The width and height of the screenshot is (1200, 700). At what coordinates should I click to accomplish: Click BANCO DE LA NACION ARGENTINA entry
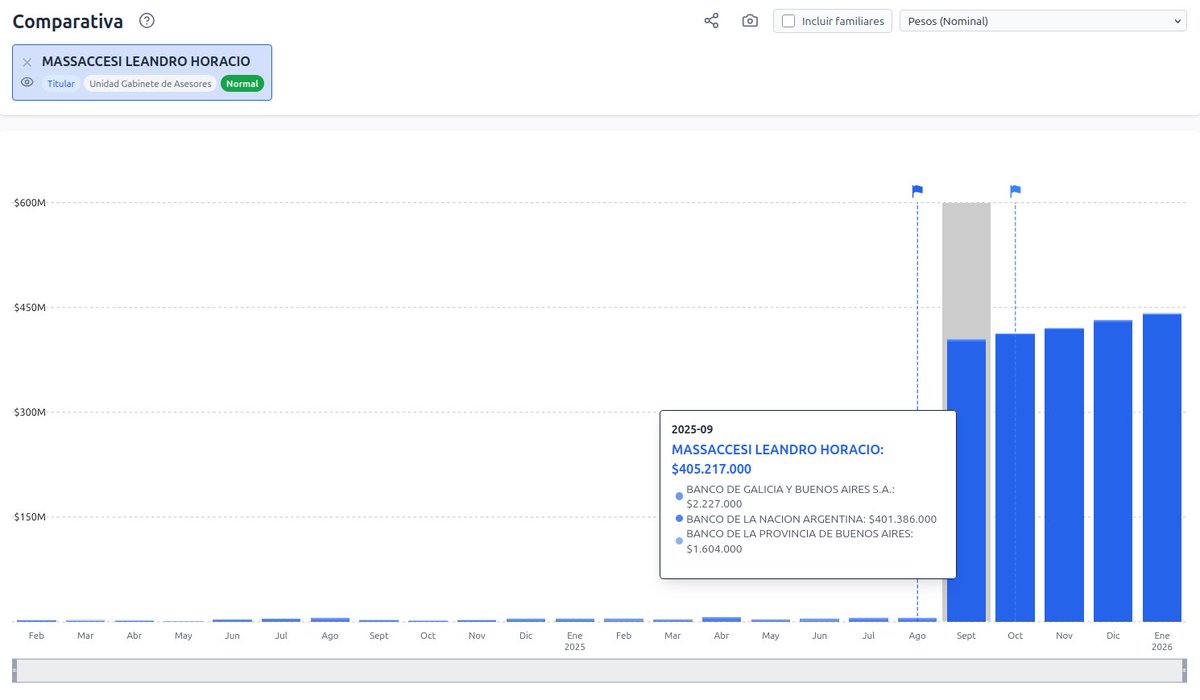(x=811, y=519)
